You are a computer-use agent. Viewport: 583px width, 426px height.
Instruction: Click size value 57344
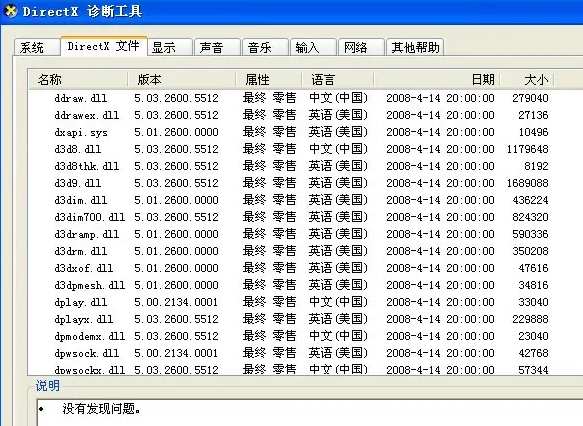tap(533, 370)
